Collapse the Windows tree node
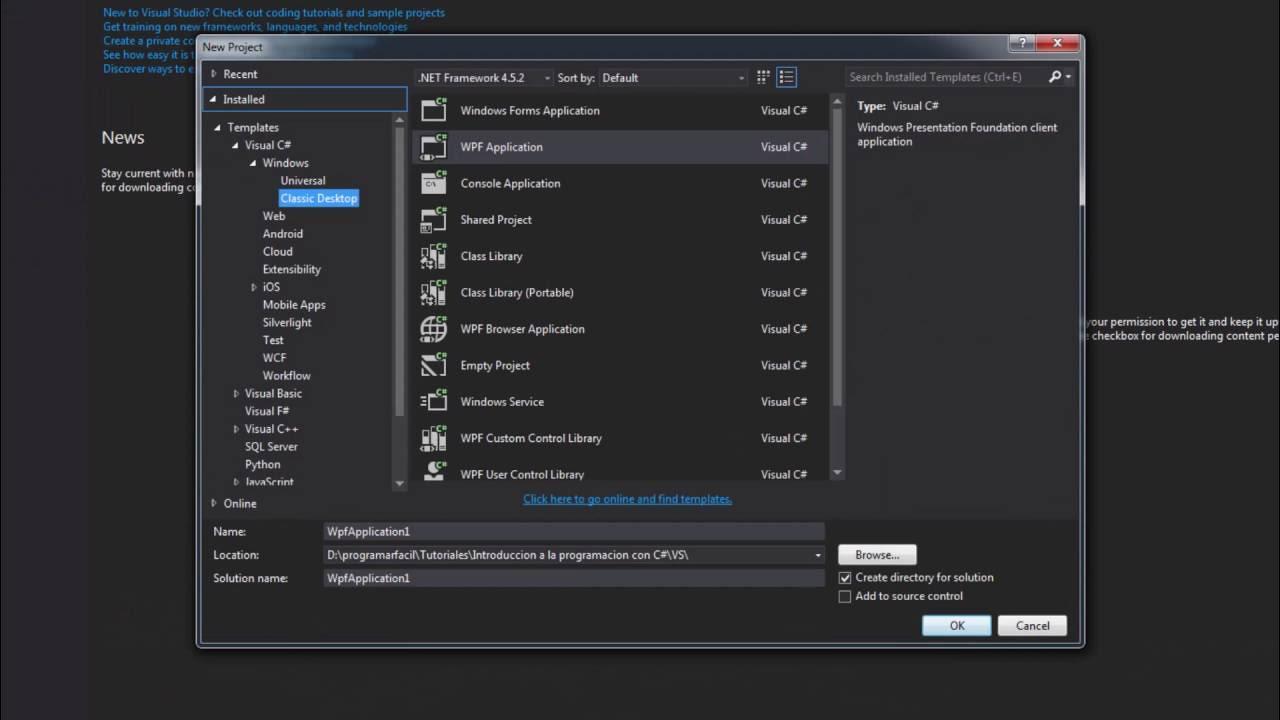 [254, 163]
